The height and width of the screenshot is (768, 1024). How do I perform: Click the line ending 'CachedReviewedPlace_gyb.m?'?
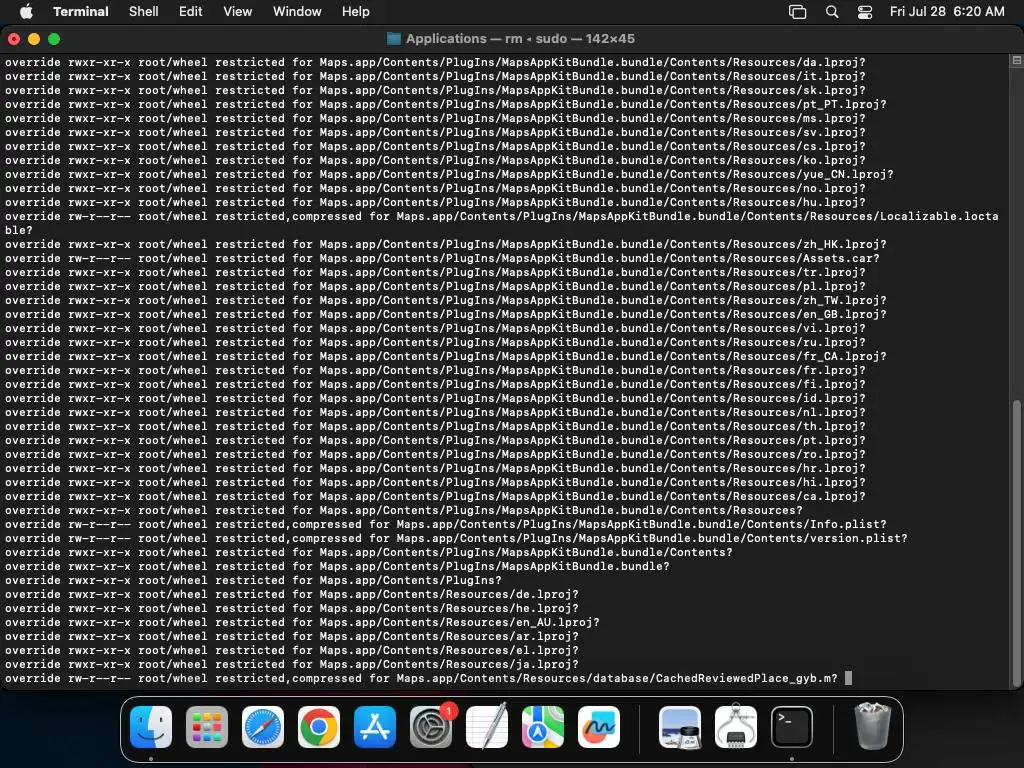click(x=421, y=679)
